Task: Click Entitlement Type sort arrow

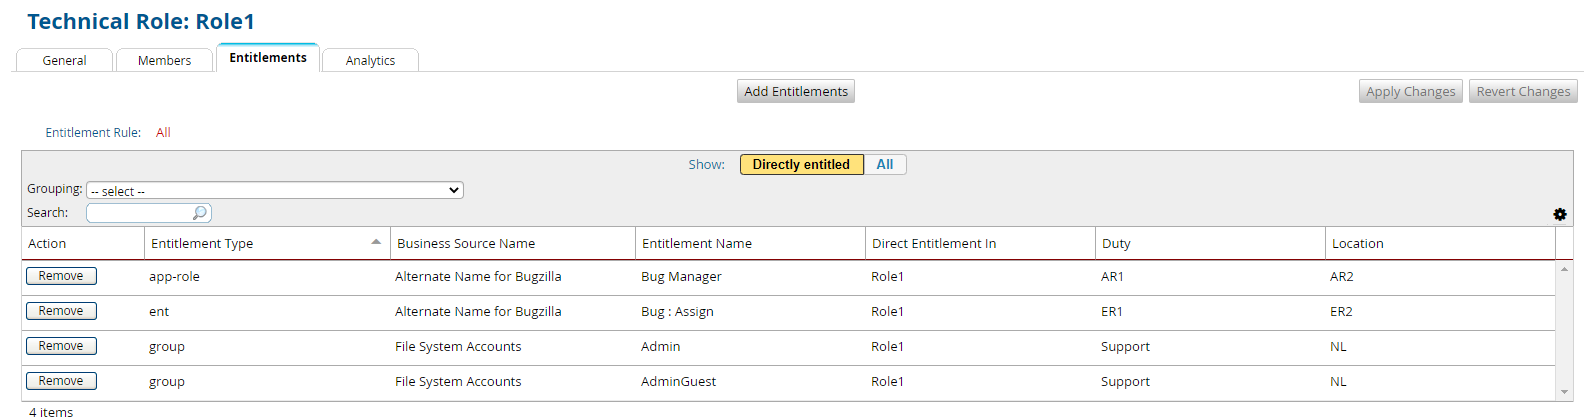Action: pyautogui.click(x=376, y=242)
